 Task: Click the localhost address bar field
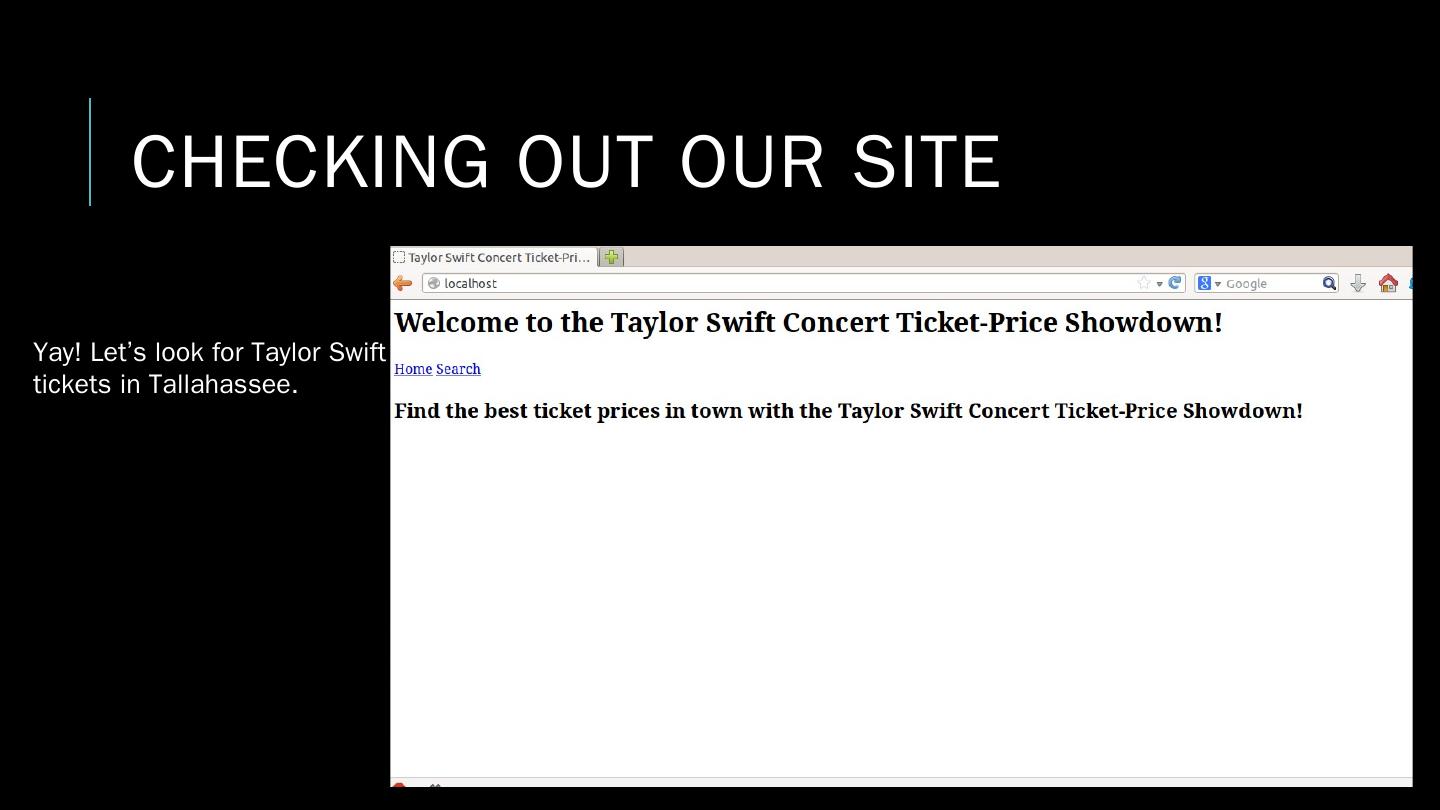[780, 283]
